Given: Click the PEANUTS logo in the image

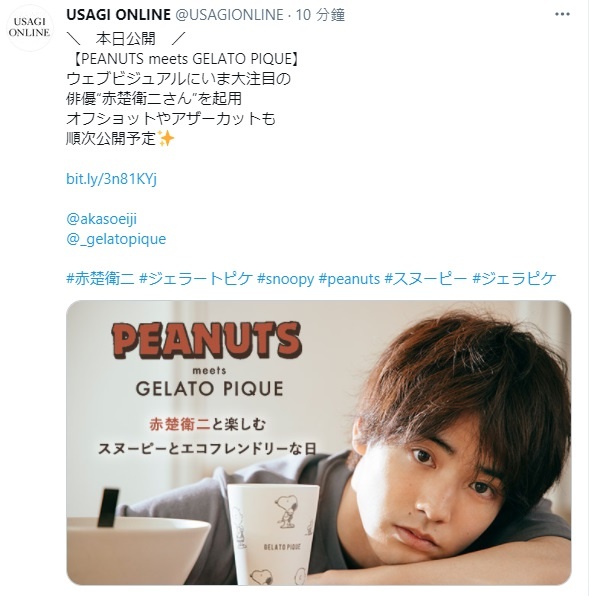Looking at the screenshot, I should 206,341.
